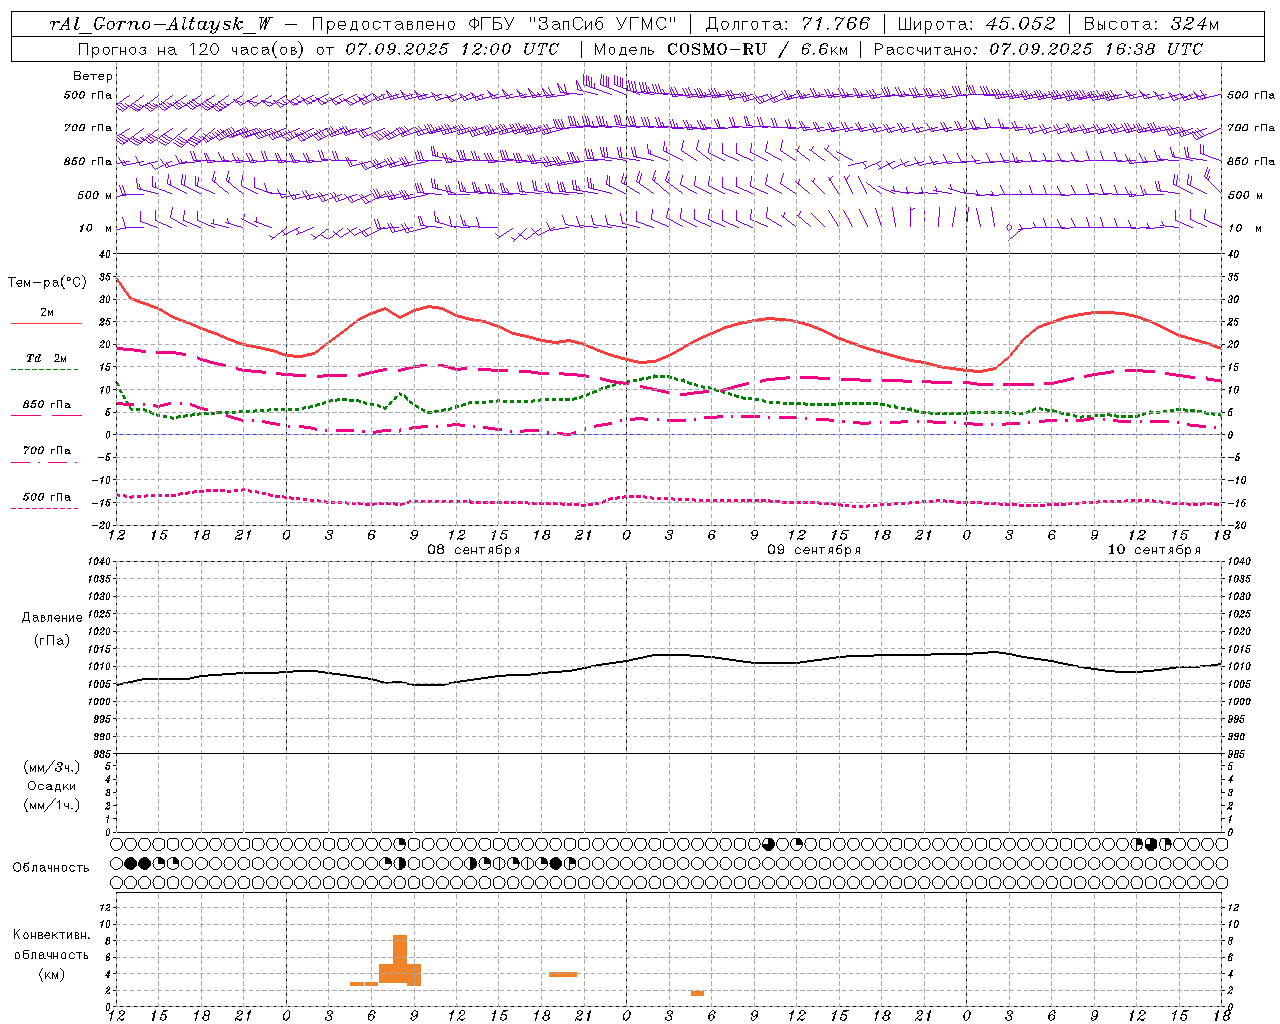Click the 35 value on right temperature axis
The width and height of the screenshot is (1280, 1024).
[x=1233, y=277]
